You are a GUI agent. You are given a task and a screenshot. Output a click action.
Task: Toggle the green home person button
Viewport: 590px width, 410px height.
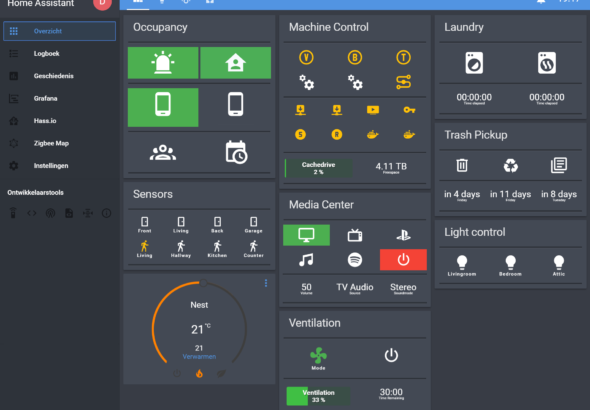(x=236, y=63)
